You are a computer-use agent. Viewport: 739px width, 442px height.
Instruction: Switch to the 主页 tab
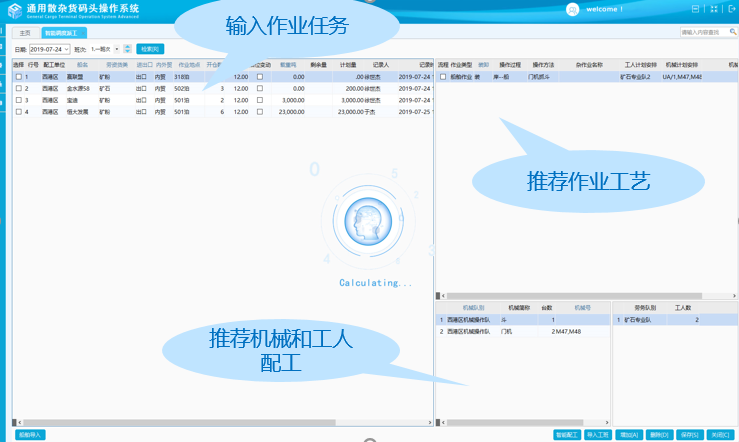[x=26, y=33]
